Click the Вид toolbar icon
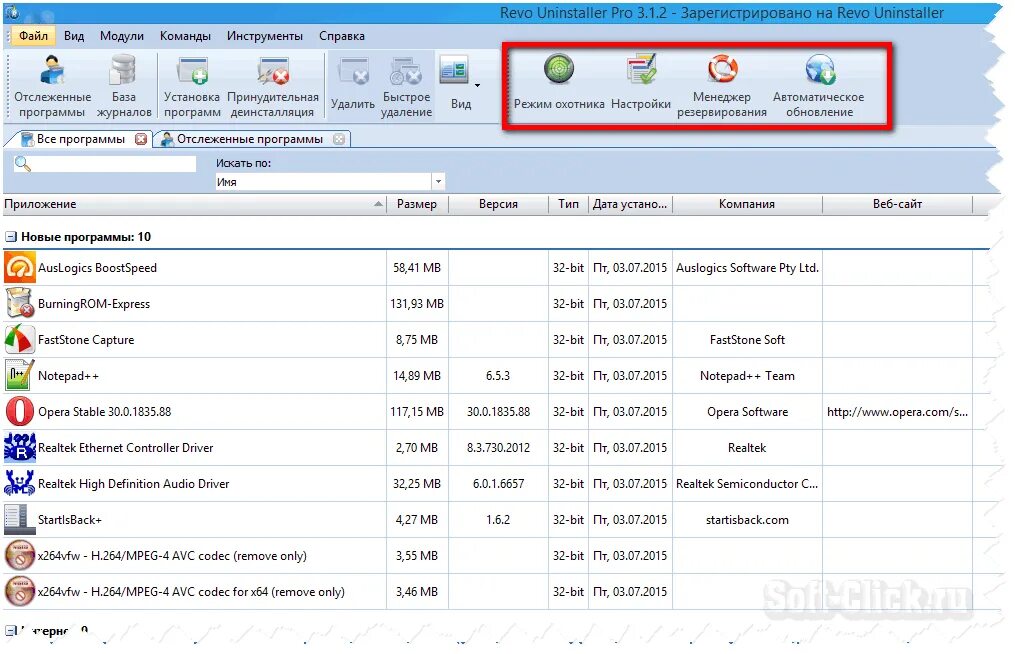 (x=454, y=70)
